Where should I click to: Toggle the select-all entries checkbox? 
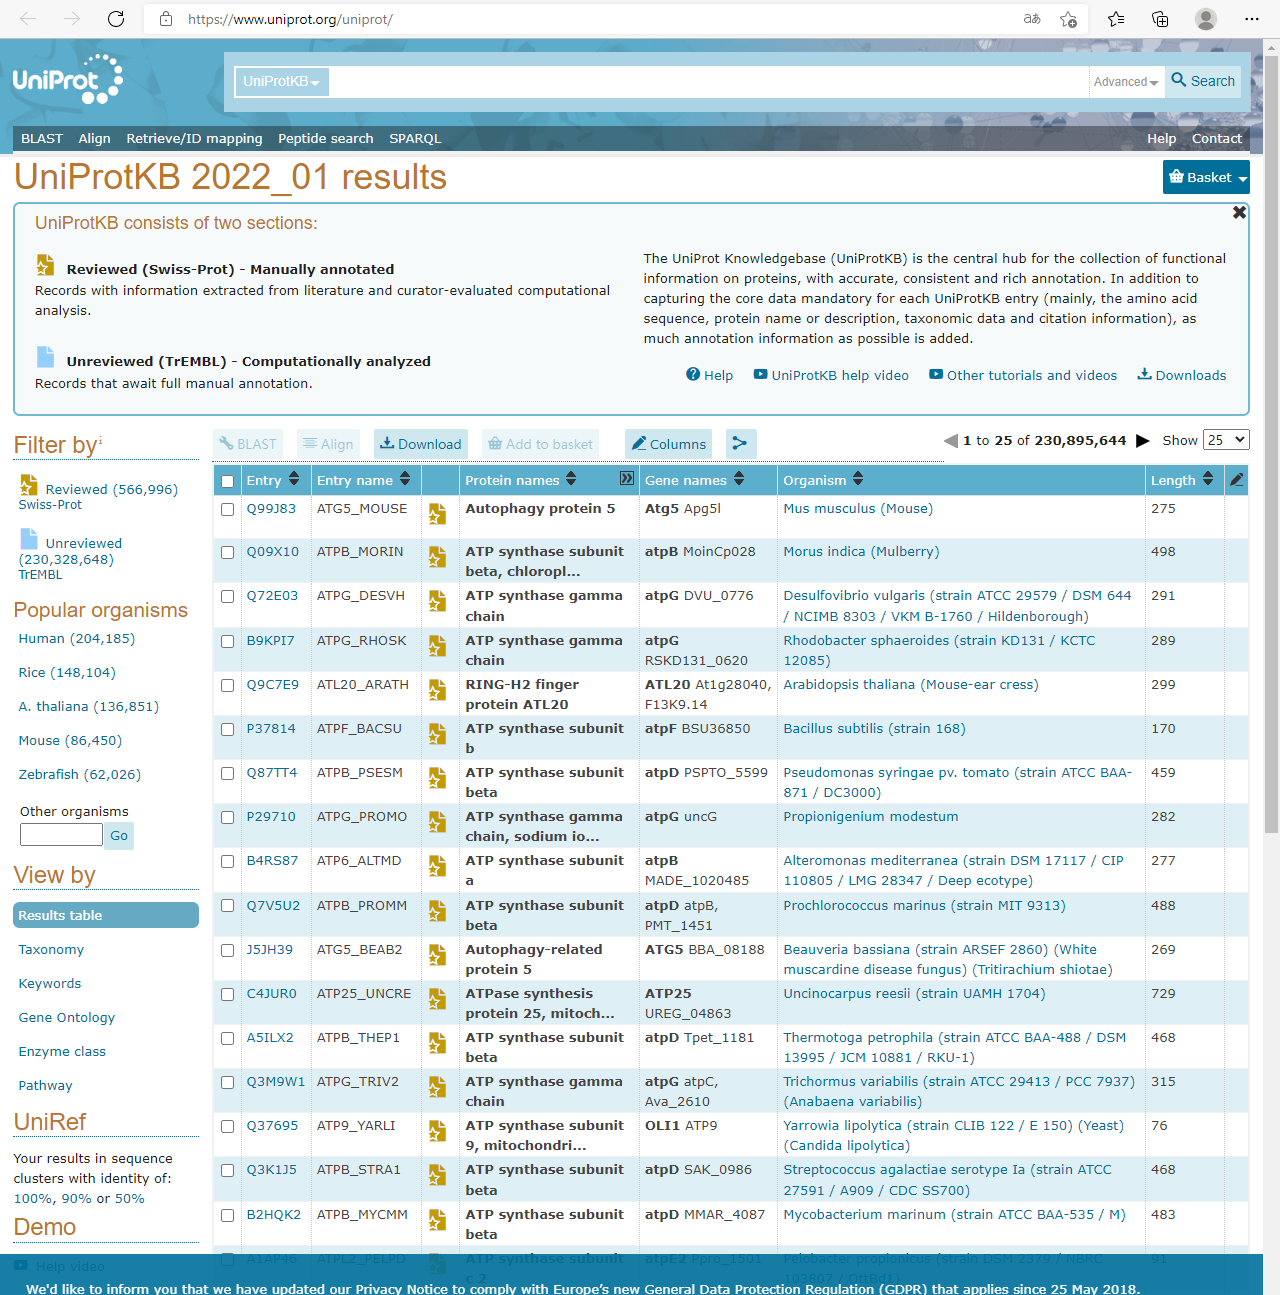click(x=228, y=481)
